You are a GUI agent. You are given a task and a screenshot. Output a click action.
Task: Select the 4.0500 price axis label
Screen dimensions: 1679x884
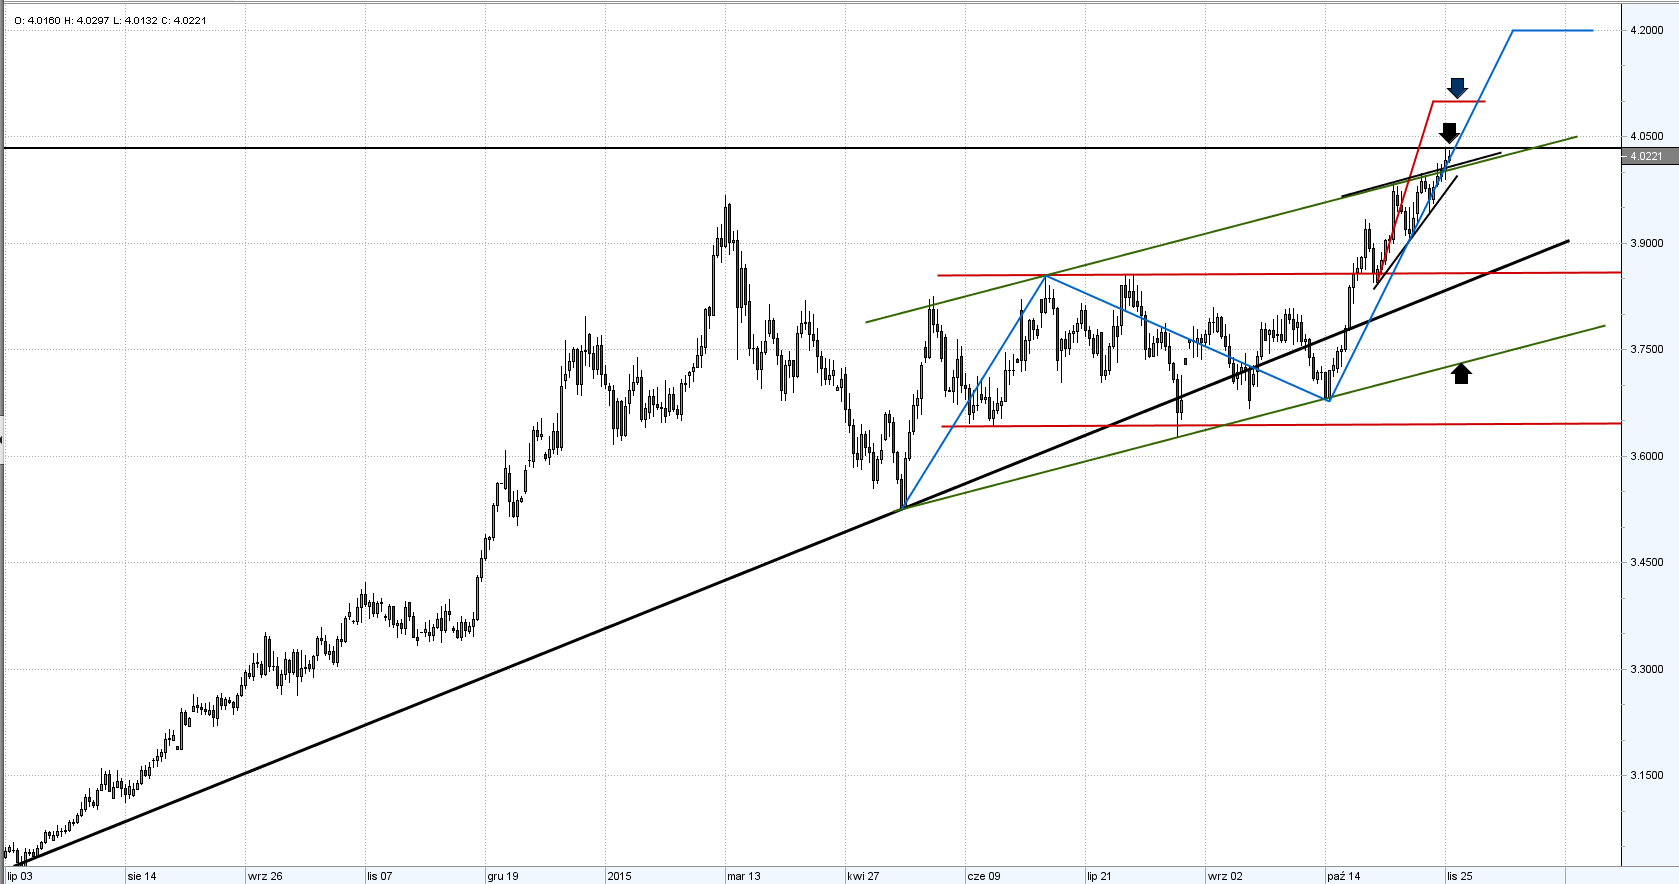pos(1647,136)
